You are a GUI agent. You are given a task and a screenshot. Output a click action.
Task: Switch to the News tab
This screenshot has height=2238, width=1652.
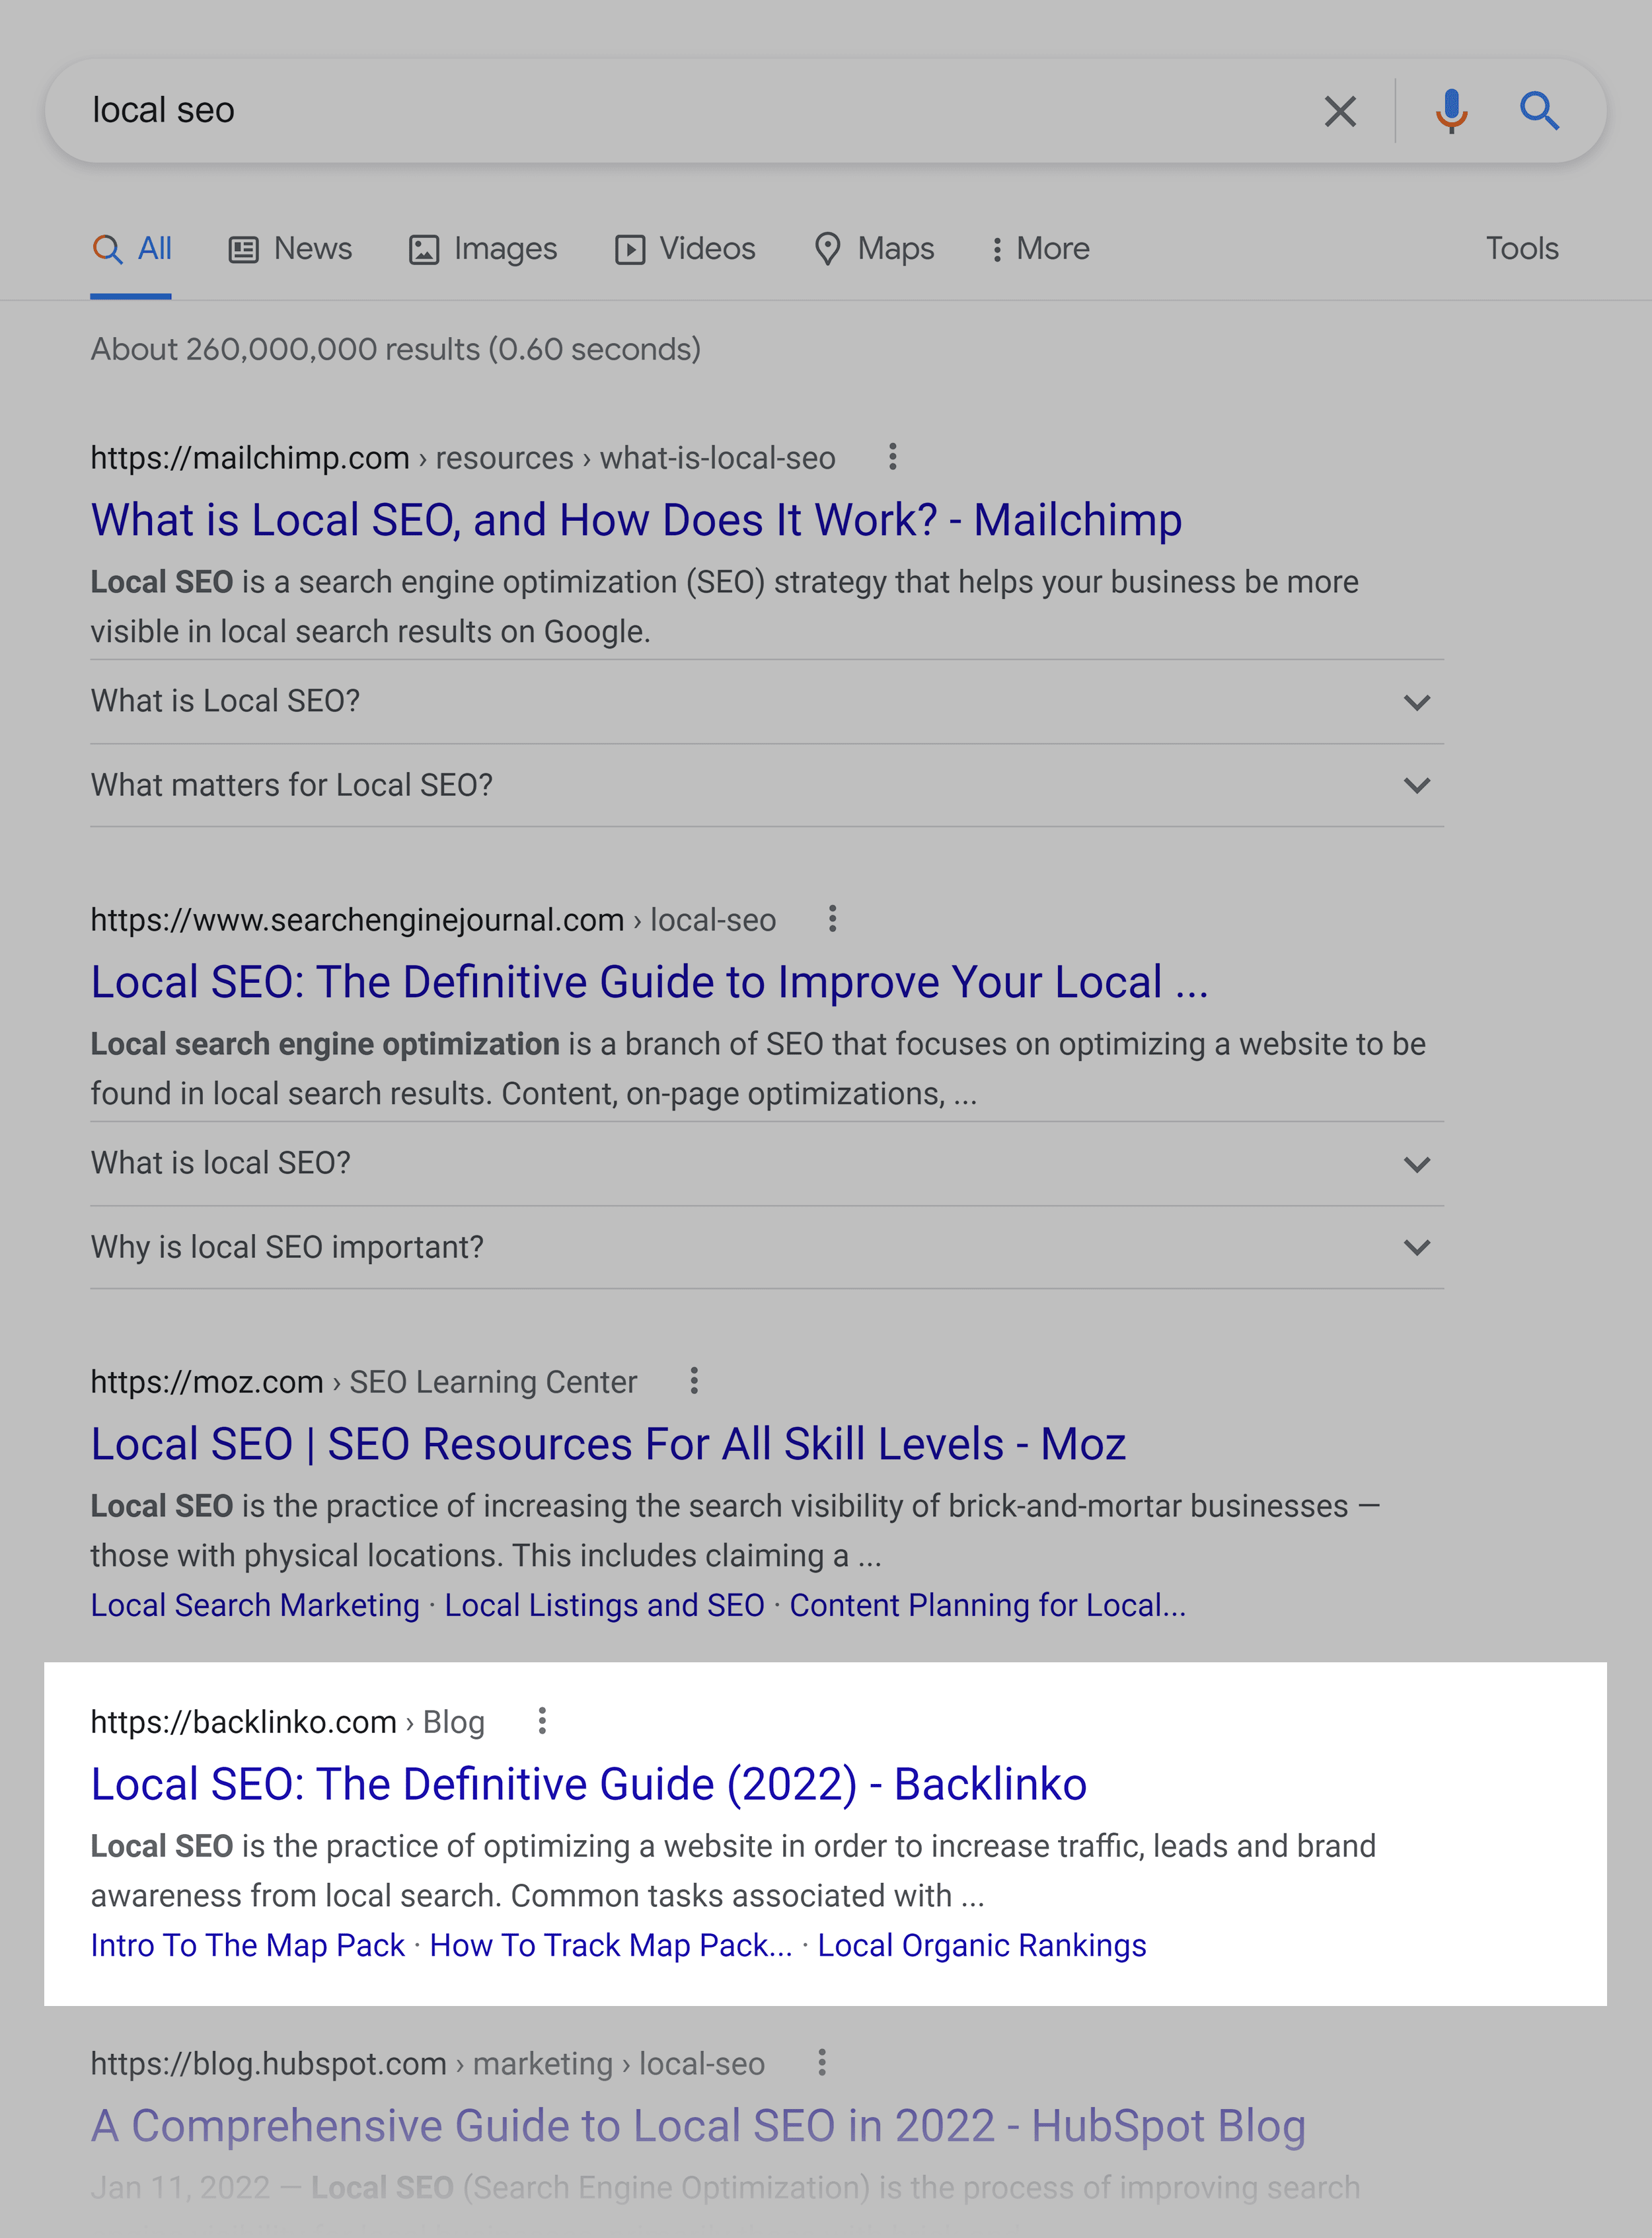pos(290,249)
